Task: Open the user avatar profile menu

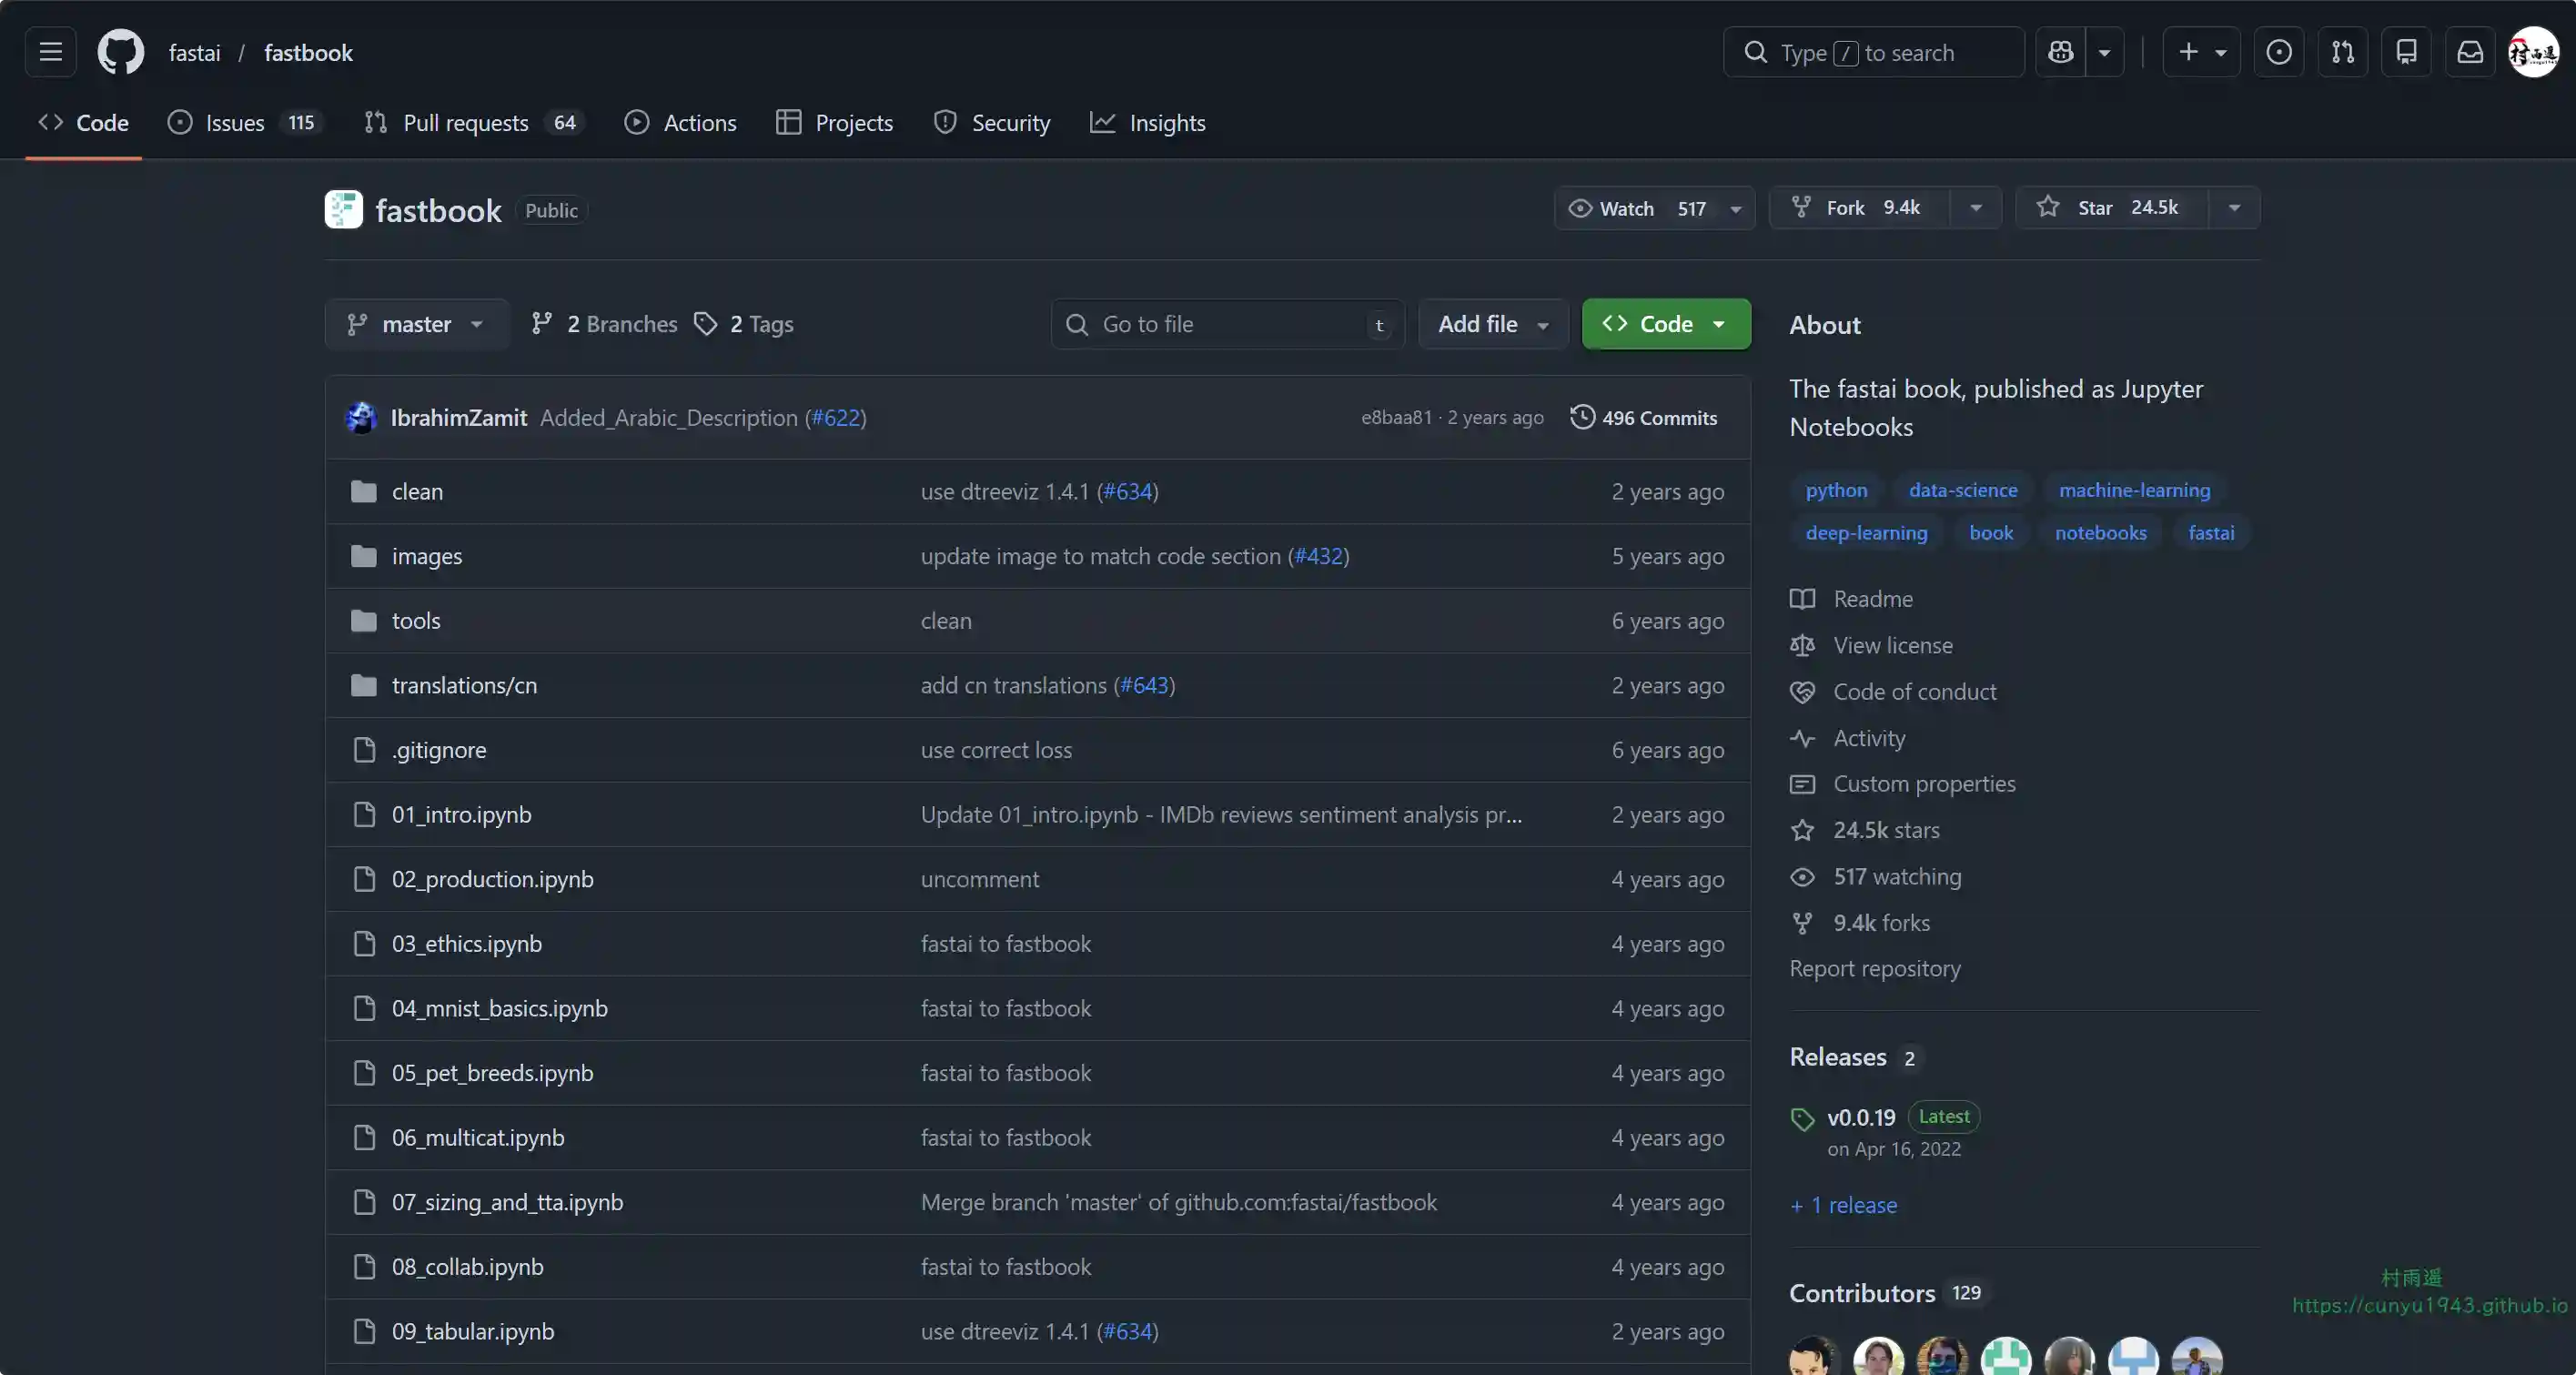Action: pyautogui.click(x=2533, y=52)
